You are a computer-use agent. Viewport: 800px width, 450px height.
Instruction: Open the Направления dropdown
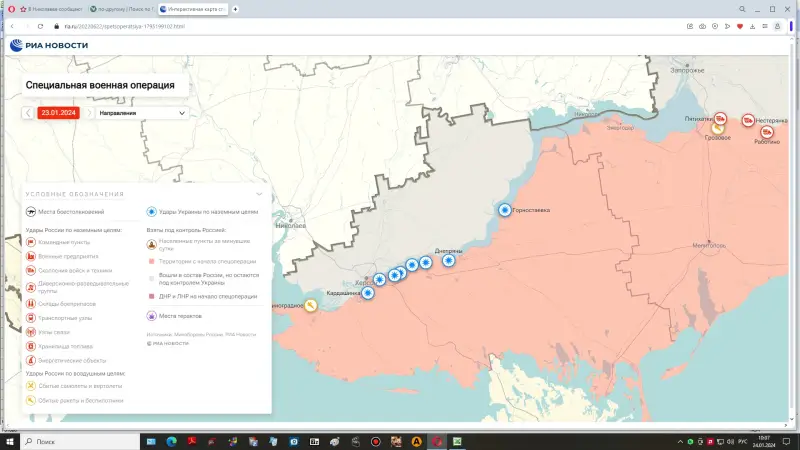(142, 113)
